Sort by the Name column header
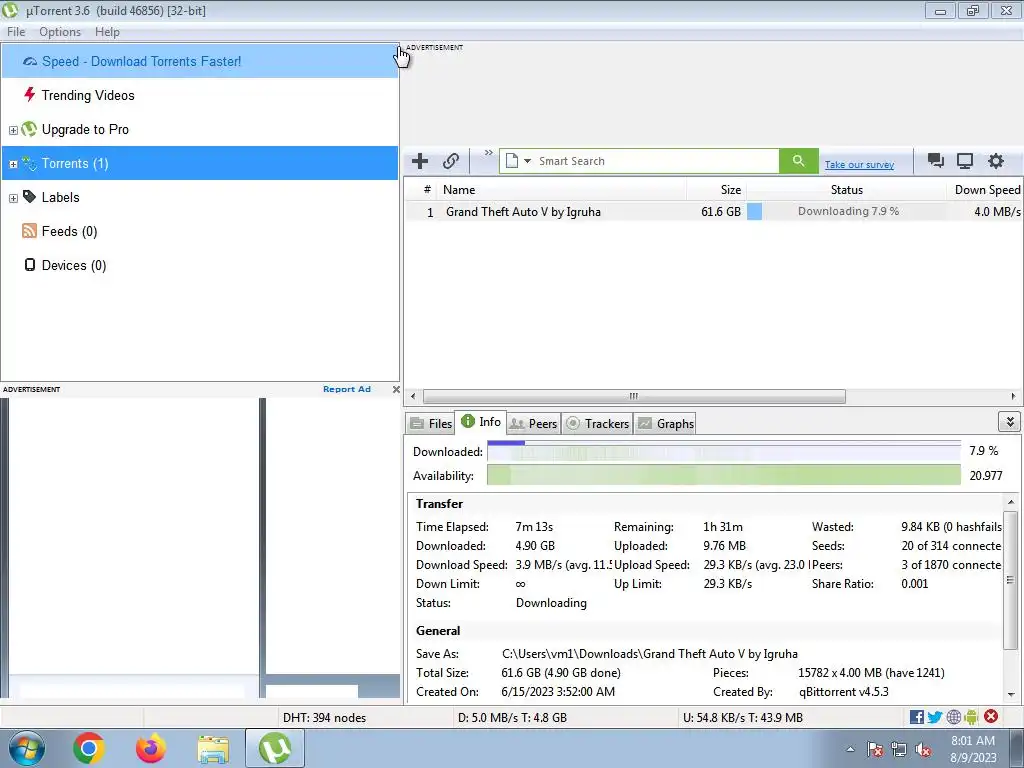Viewport: 1024px width, 768px height. pyautogui.click(x=562, y=190)
